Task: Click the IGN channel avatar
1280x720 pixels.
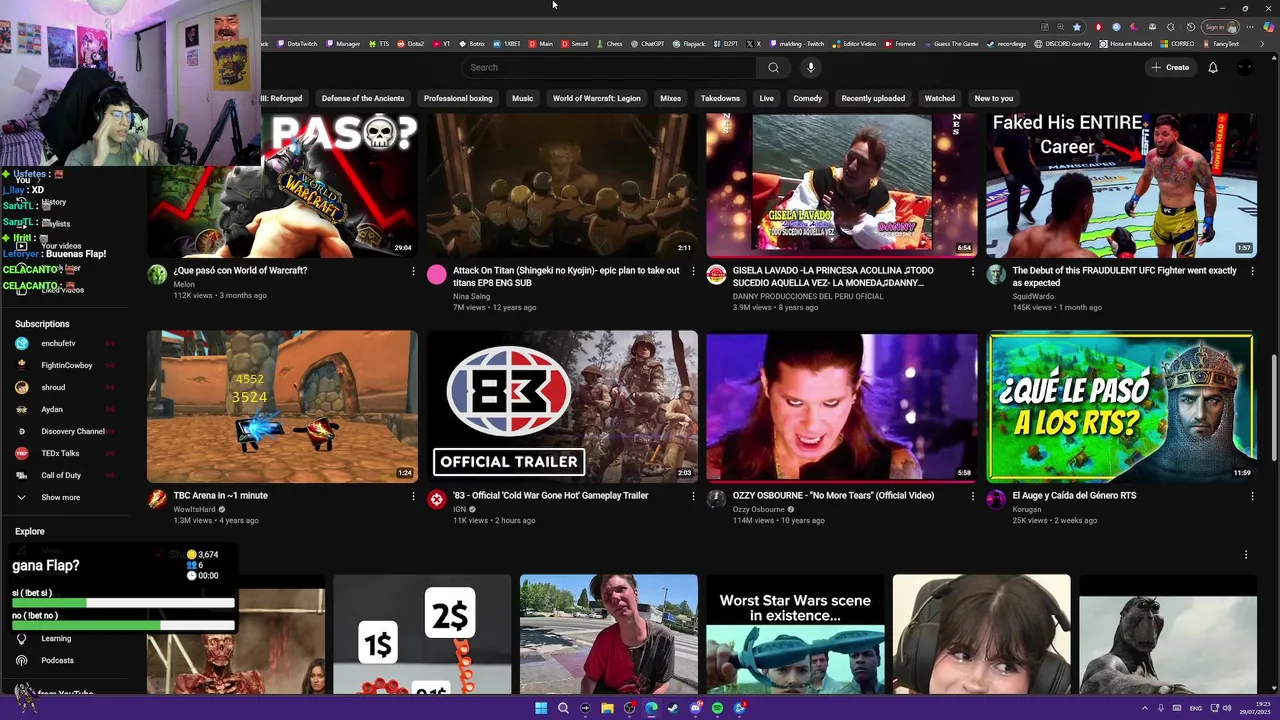Action: pyautogui.click(x=437, y=500)
